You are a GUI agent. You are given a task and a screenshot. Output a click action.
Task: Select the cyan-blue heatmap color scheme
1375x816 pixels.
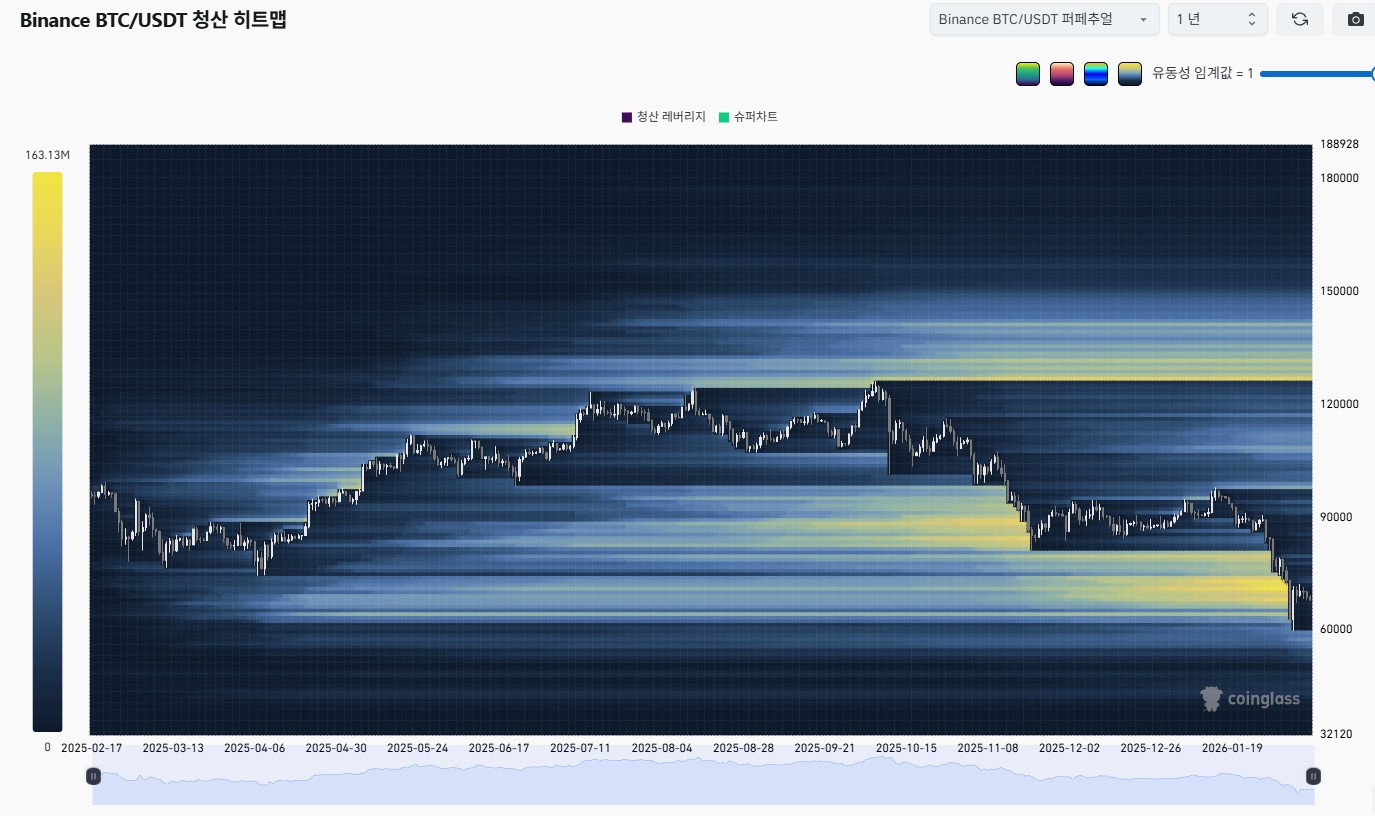pos(1096,74)
